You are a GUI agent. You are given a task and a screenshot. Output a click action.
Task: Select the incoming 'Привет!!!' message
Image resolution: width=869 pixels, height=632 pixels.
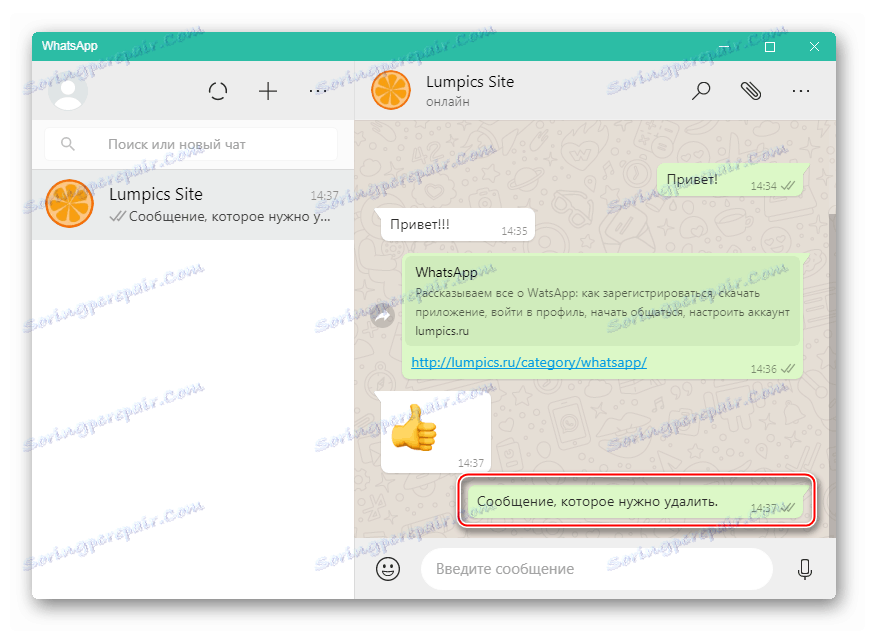457,225
